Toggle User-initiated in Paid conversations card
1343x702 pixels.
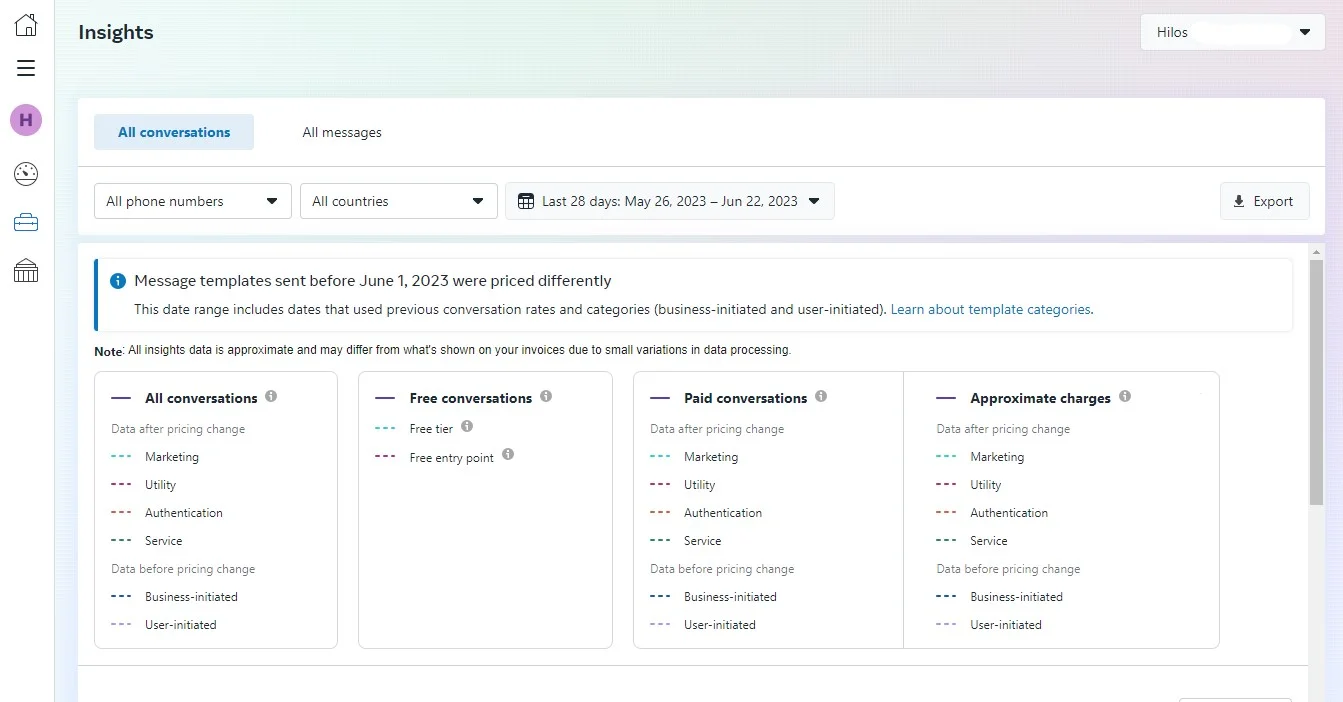tap(703, 625)
